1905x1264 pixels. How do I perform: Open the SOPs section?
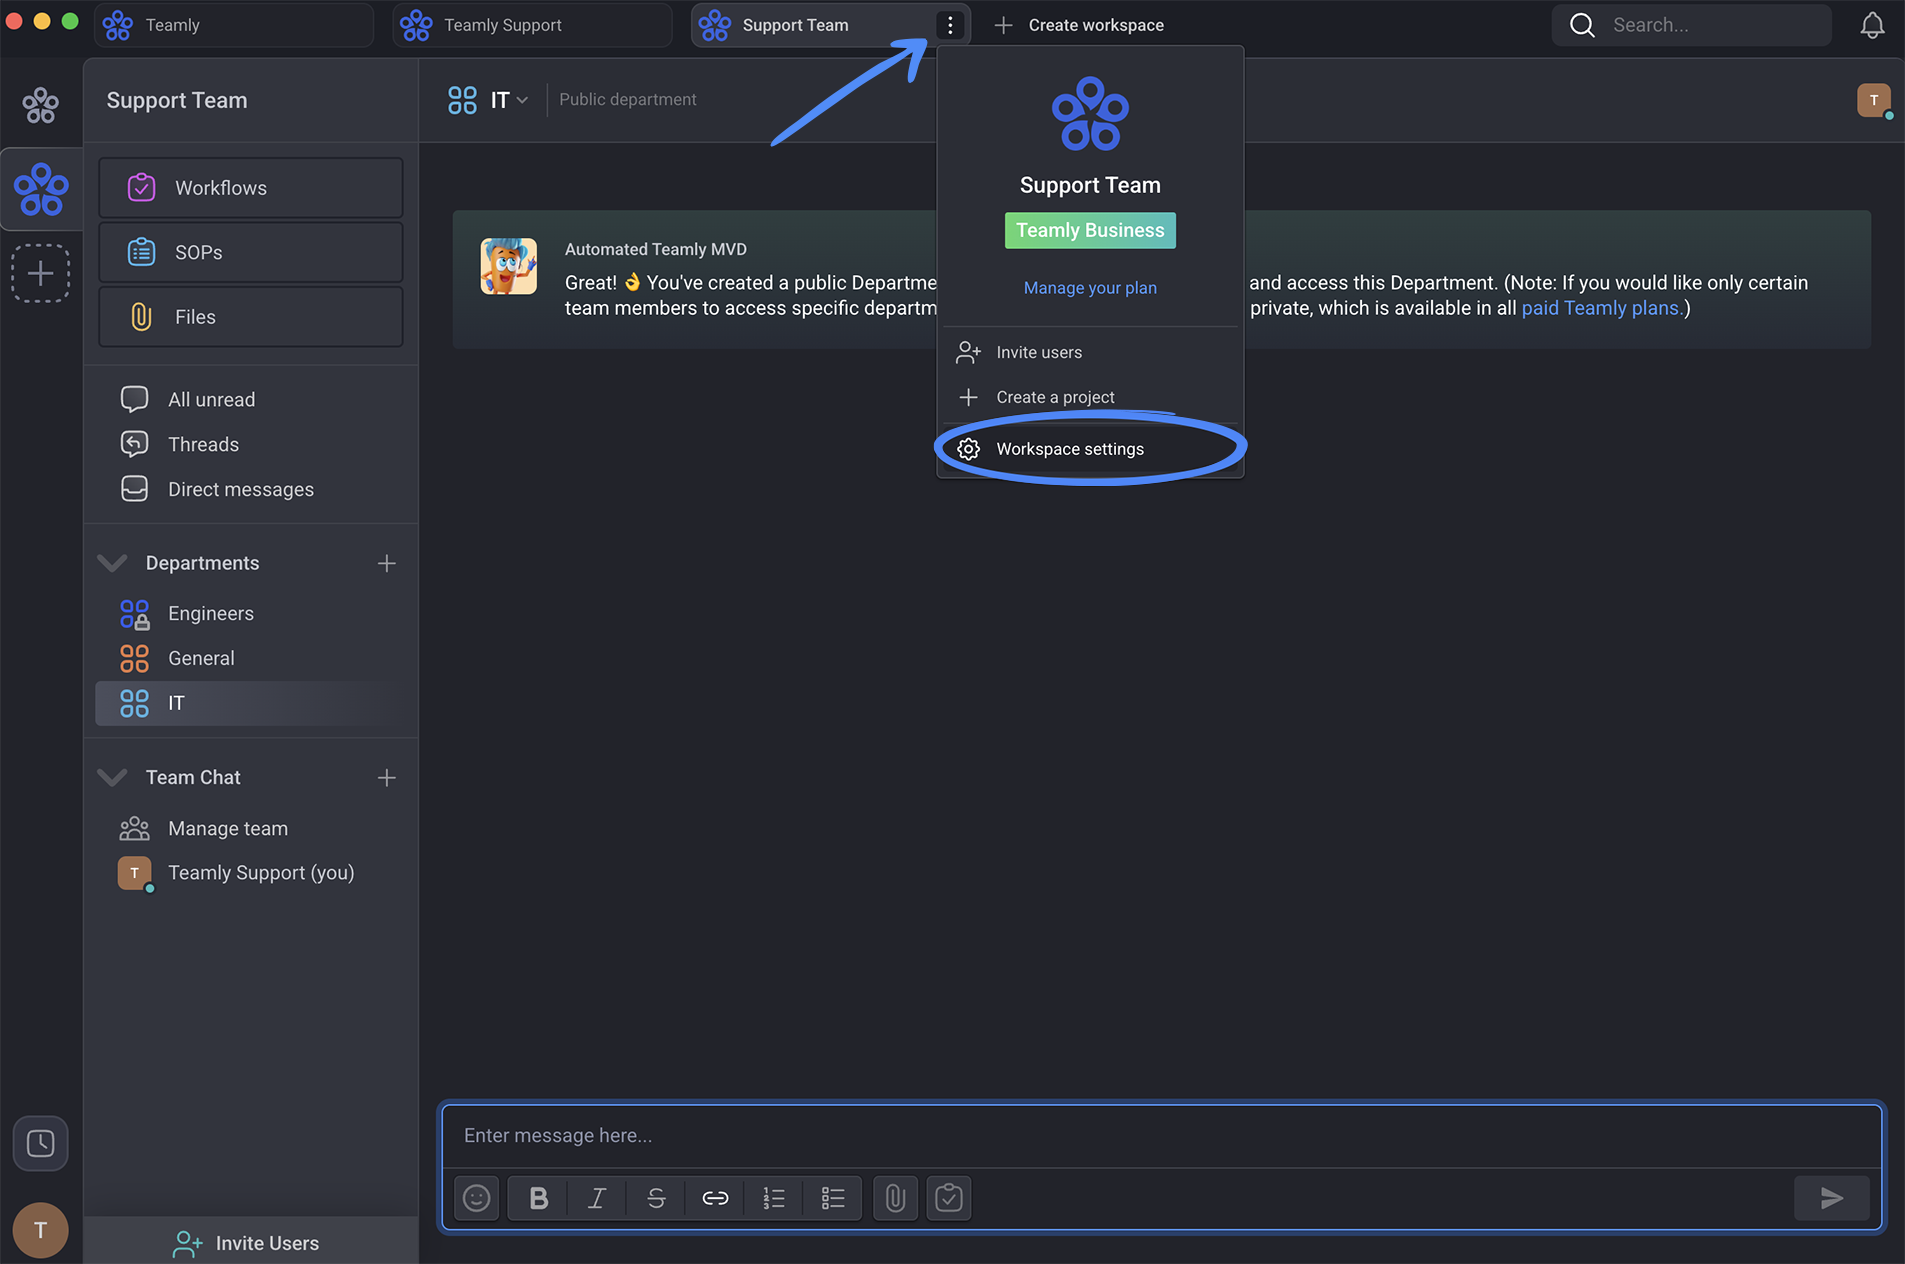[x=250, y=252]
